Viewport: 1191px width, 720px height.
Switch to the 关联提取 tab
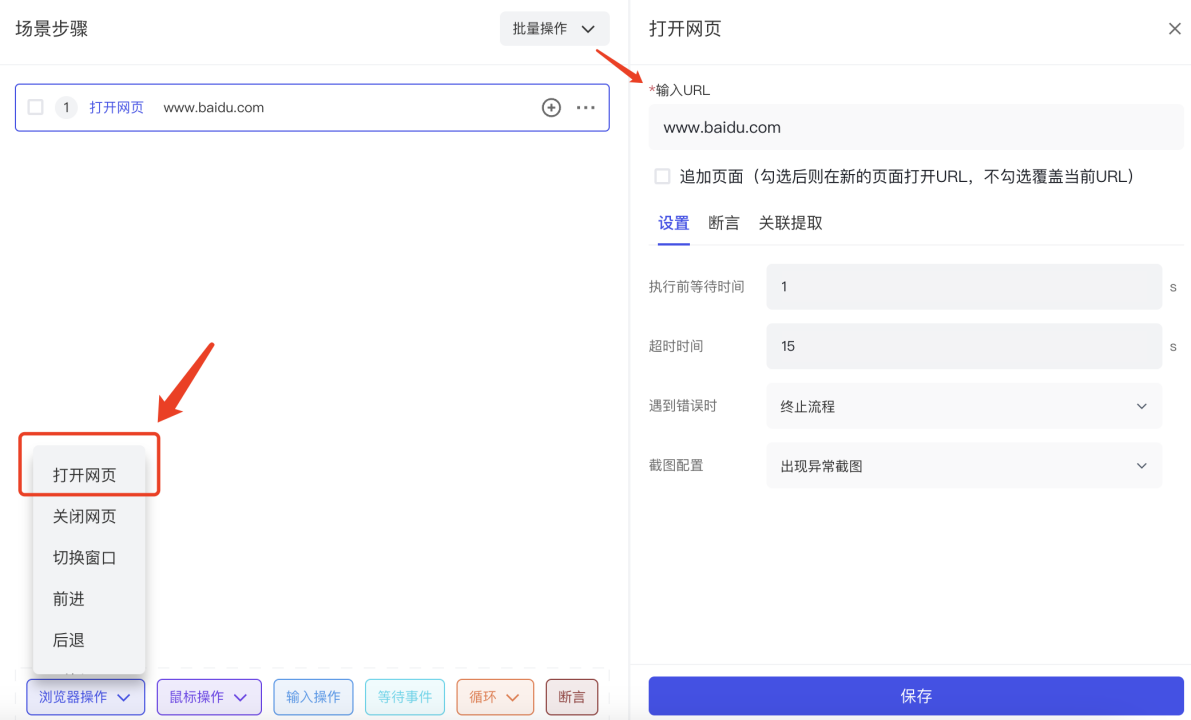(x=790, y=223)
